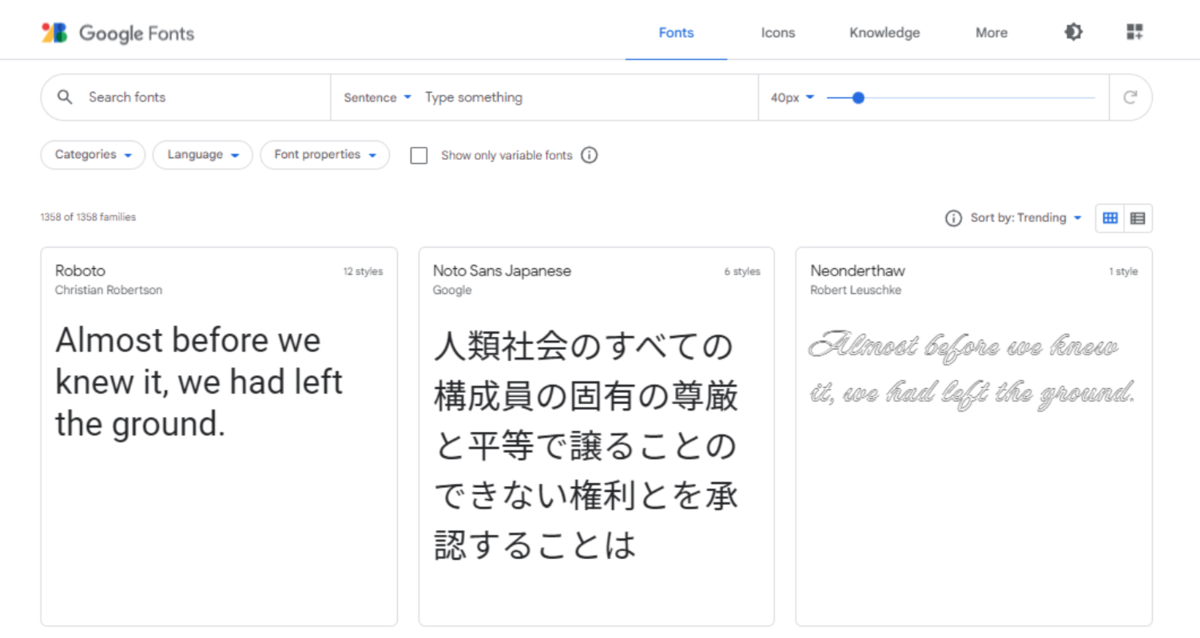1200x638 pixels.
Task: Open the Sentence preview type dropdown
Action: [x=378, y=97]
